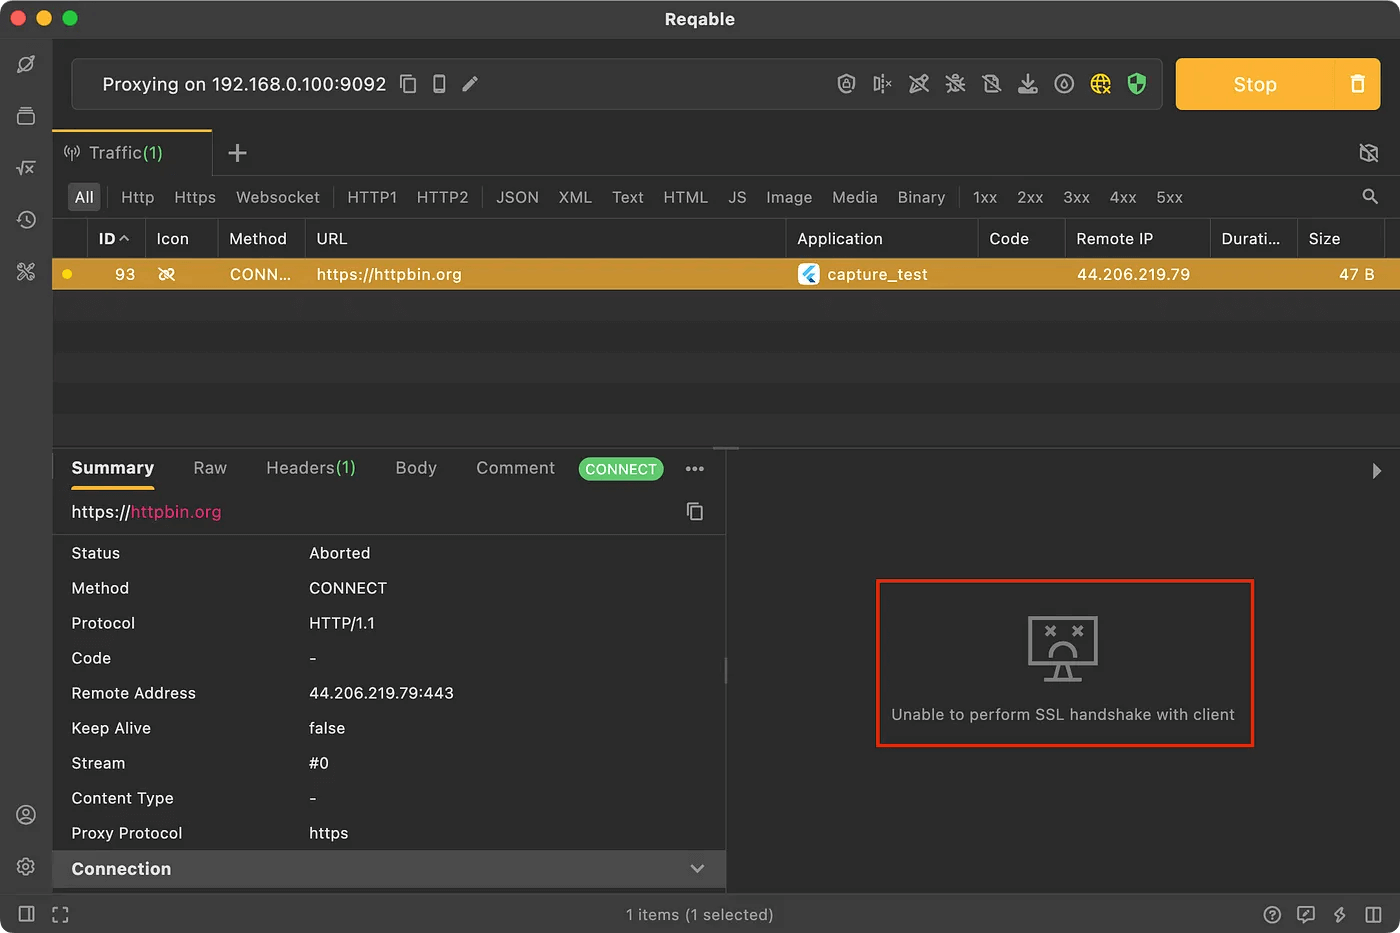The width and height of the screenshot is (1400, 933).
Task: Open the three-dots more menu
Action: tap(695, 469)
